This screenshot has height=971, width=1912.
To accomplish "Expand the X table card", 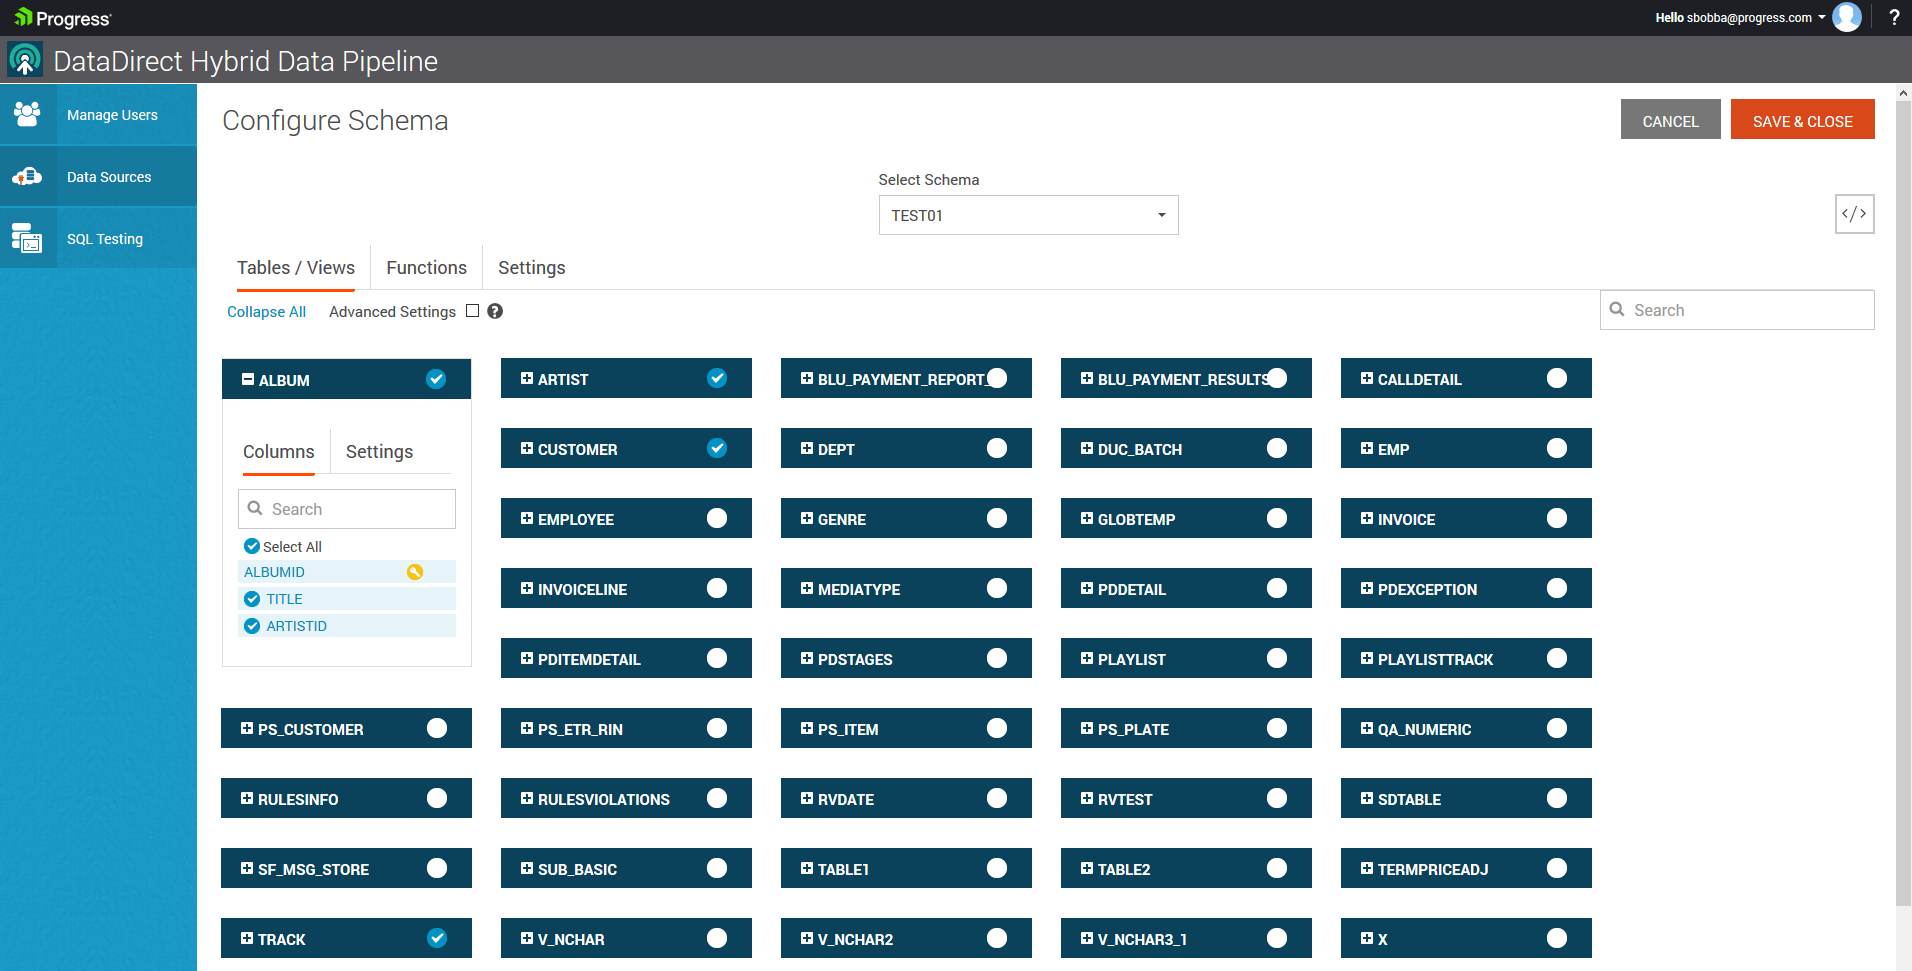I will point(1367,938).
